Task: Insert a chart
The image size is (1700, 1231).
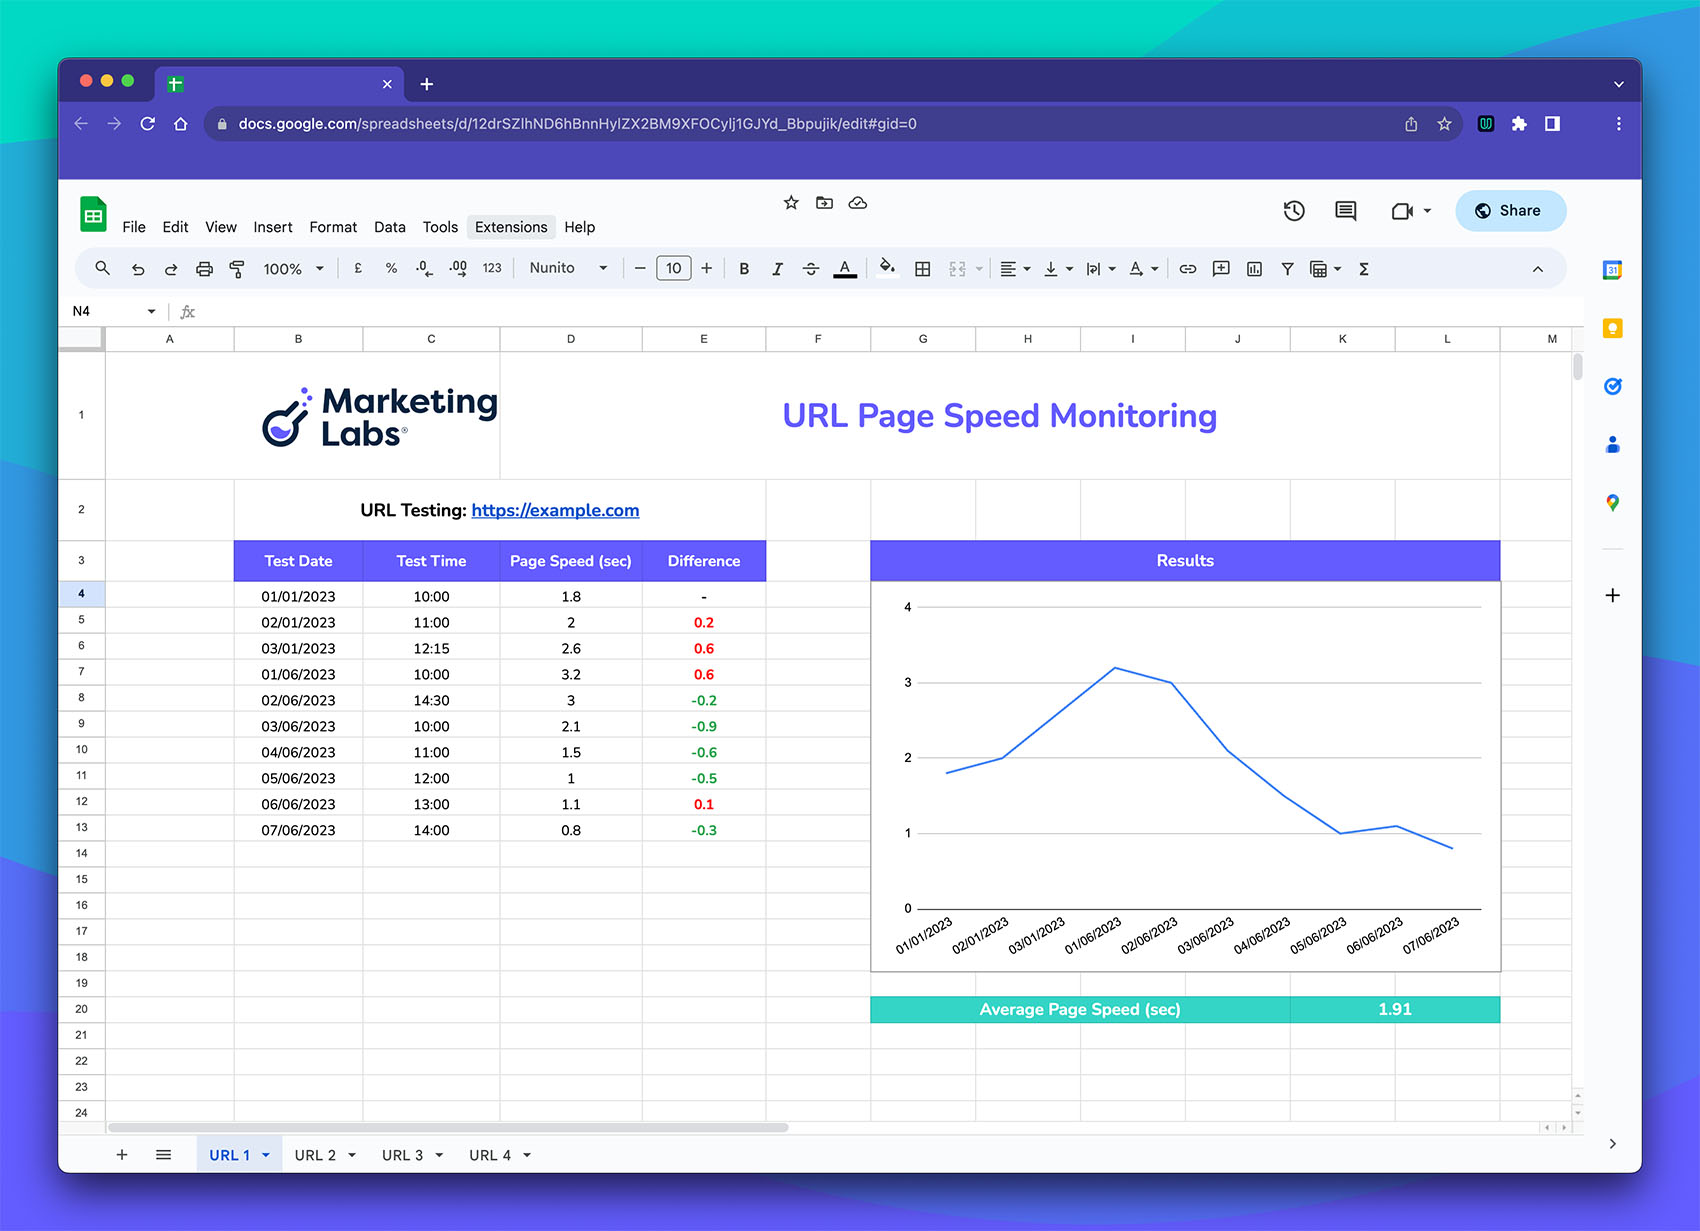Action: 1254,268
